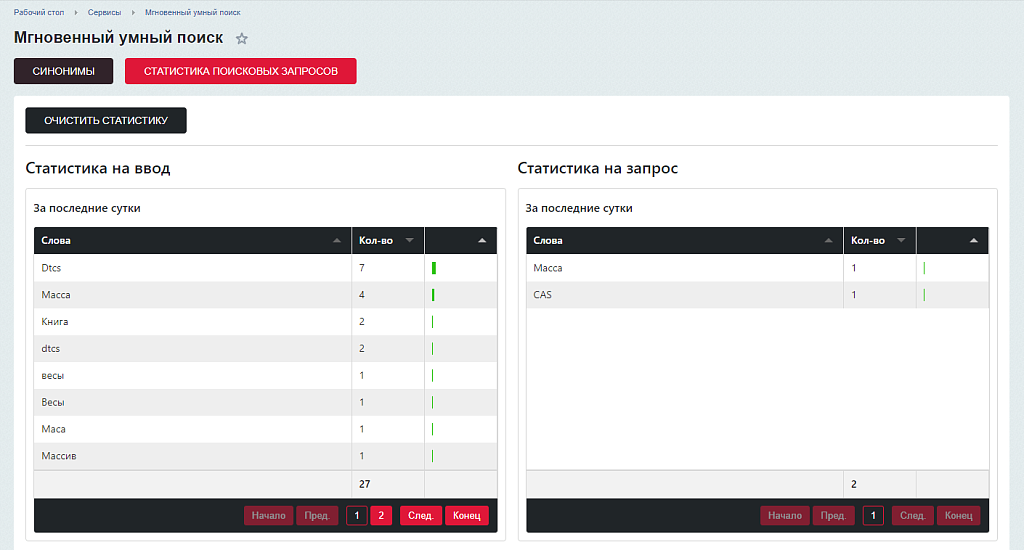1024x550 pixels.
Task: Sort input statistics by Слова column arrow
Action: coord(335,241)
